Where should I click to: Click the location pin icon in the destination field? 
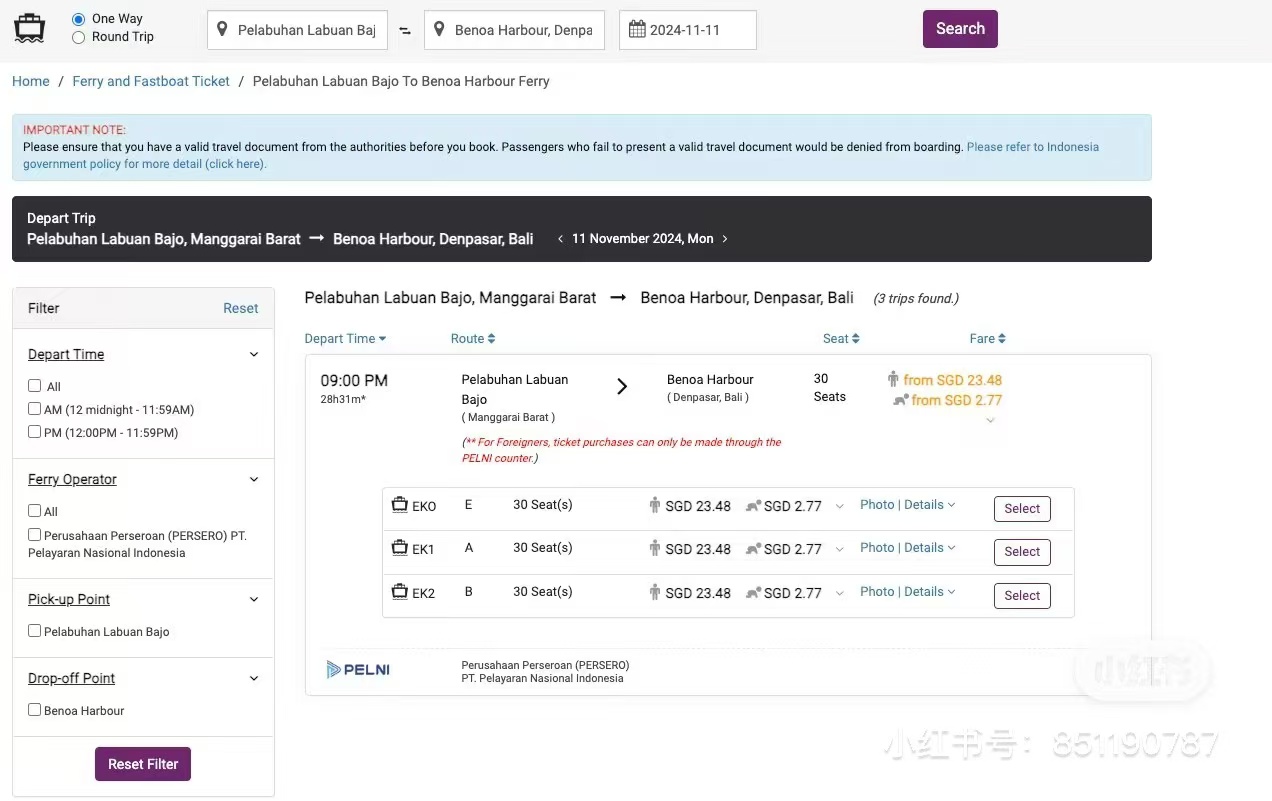coord(439,30)
